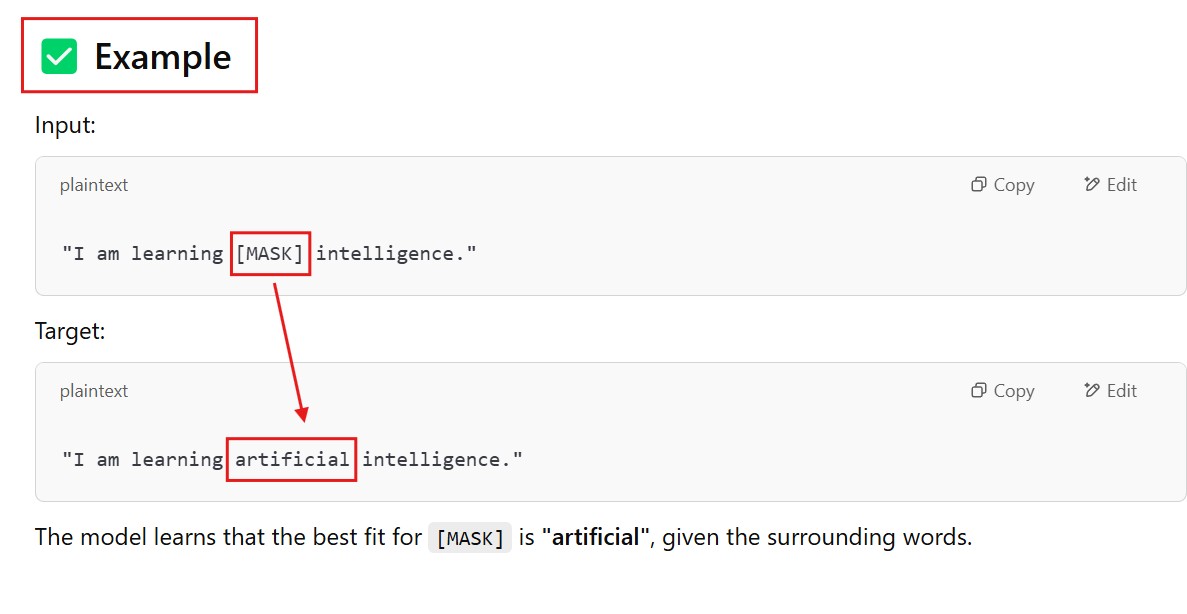This screenshot has width=1187, height=614.
Task: Click the Edit pencil icon in the Input code block
Action: click(1092, 185)
